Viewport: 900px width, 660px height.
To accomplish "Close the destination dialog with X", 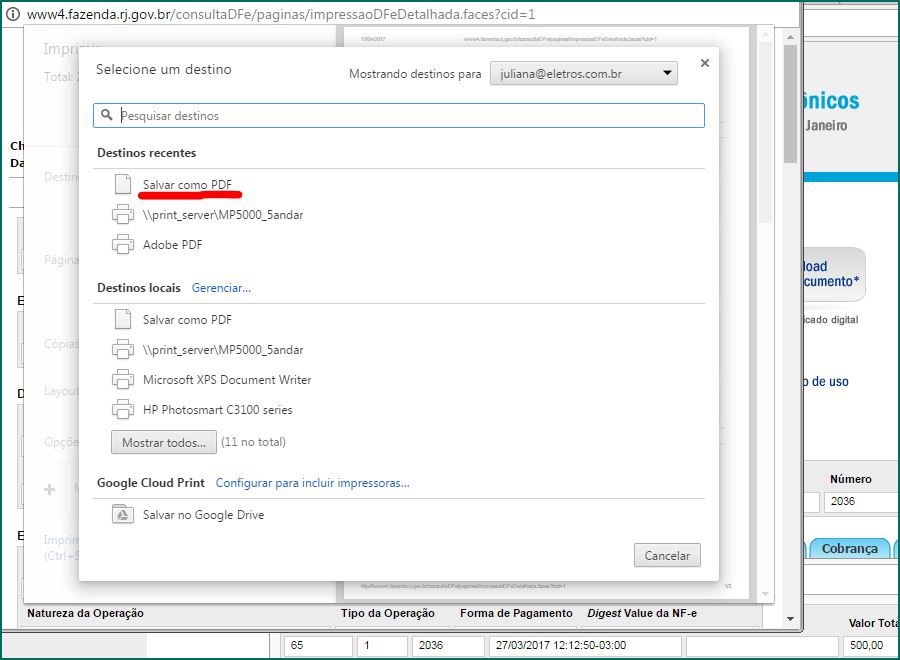I will click(x=704, y=63).
